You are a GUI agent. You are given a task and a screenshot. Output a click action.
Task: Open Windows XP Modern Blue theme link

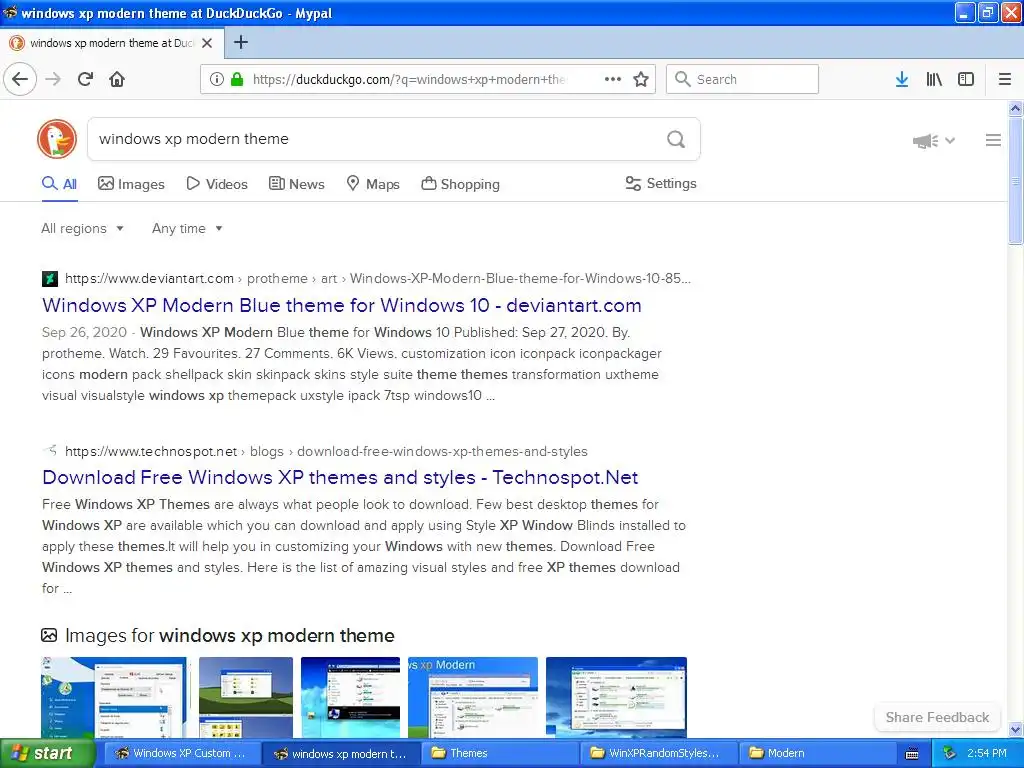pos(342,305)
